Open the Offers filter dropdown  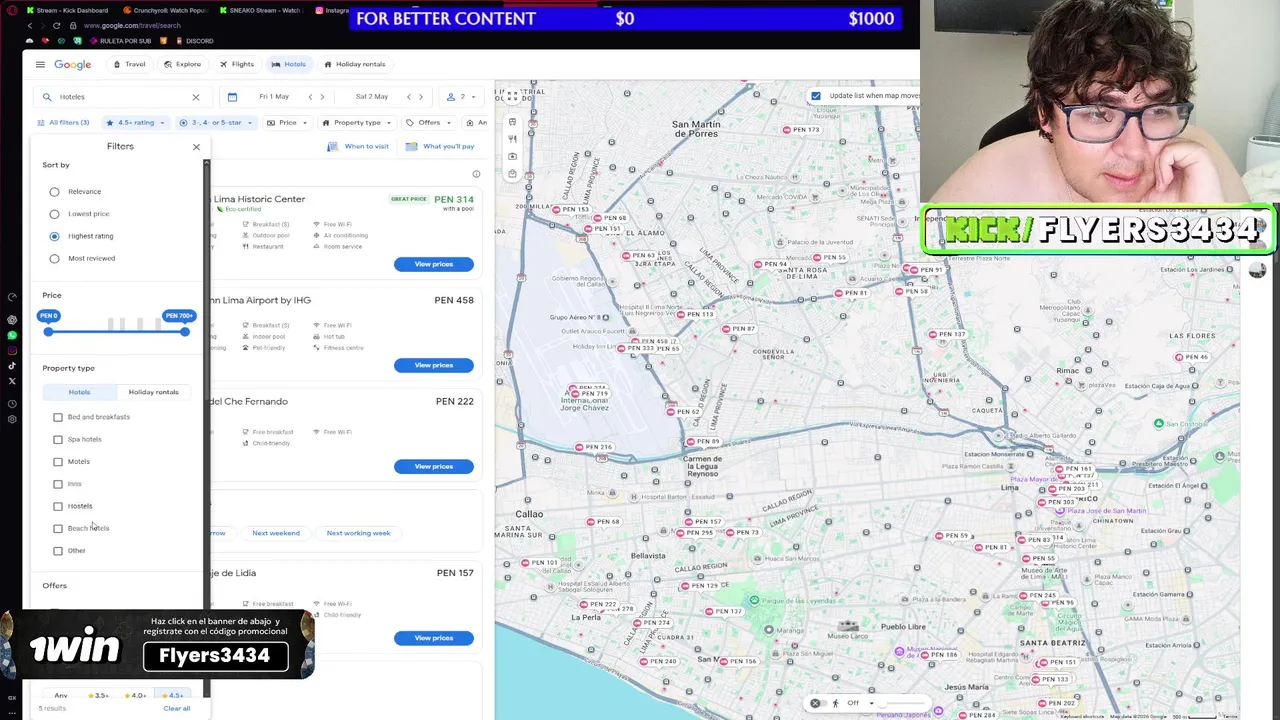pos(429,123)
